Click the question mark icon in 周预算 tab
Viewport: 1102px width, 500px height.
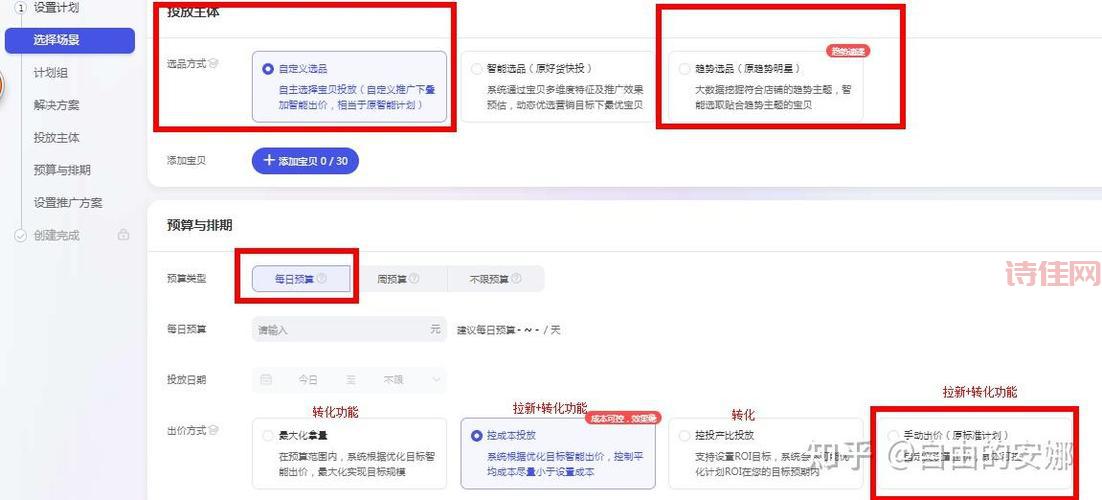(x=414, y=278)
